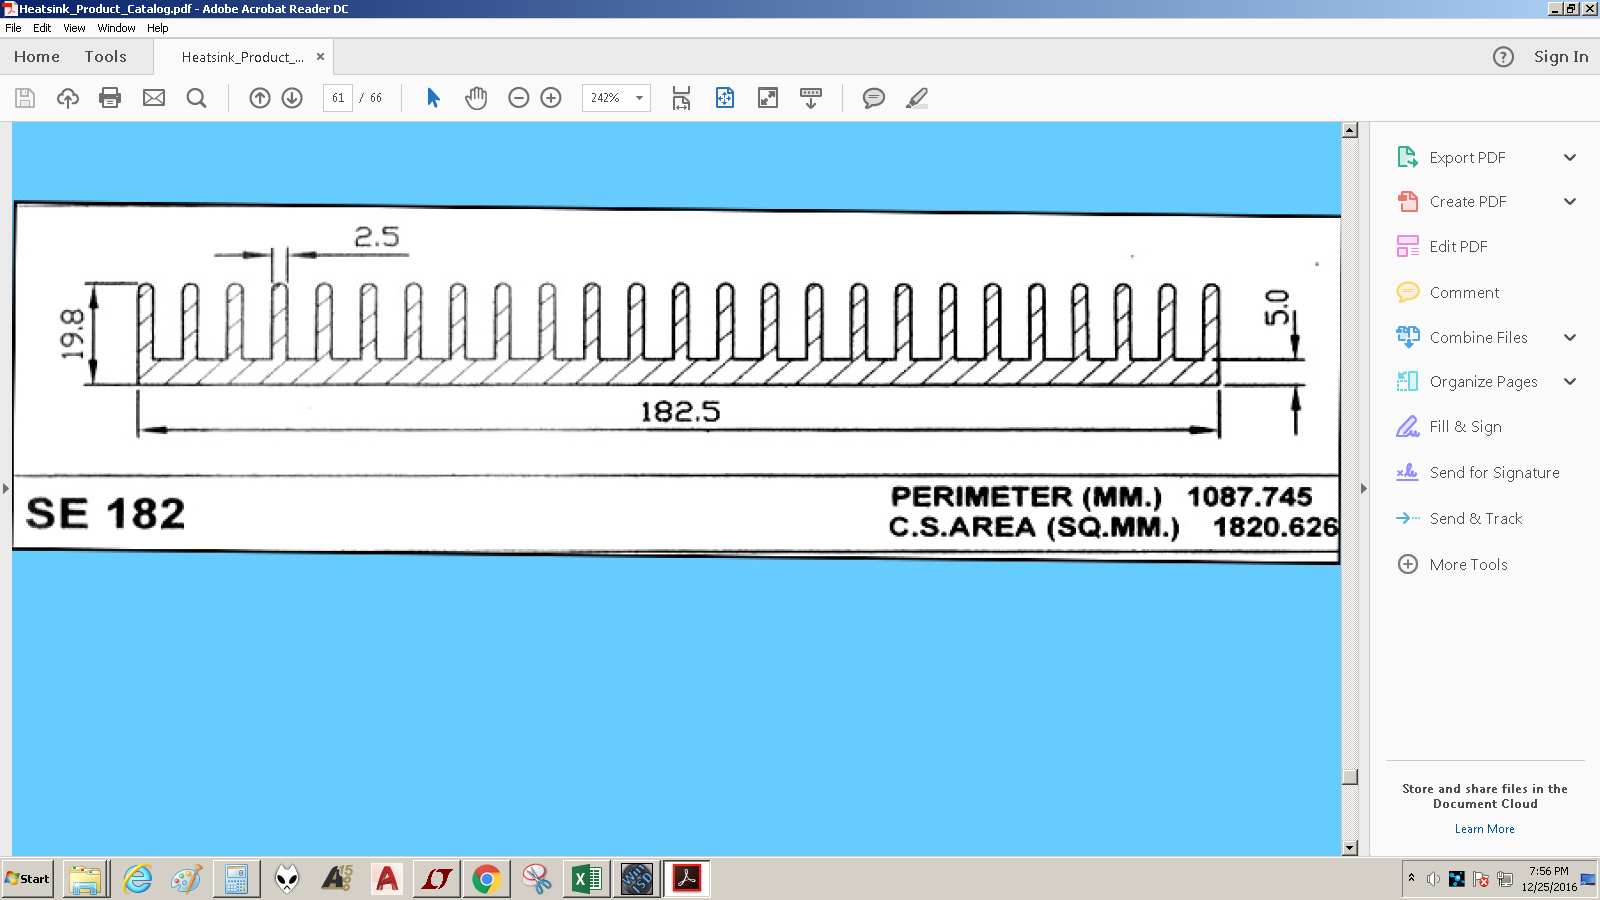Open the Help question mark icon
The height and width of the screenshot is (900, 1600).
(1503, 57)
